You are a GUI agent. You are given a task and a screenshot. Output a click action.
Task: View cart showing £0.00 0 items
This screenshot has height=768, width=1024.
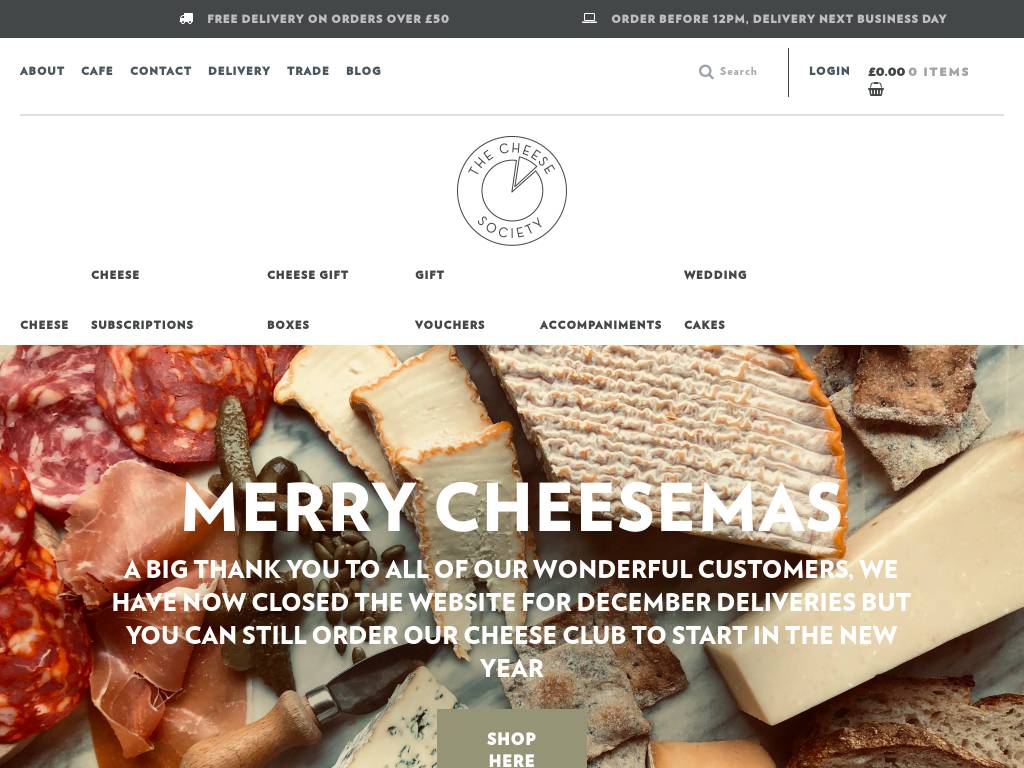click(918, 72)
